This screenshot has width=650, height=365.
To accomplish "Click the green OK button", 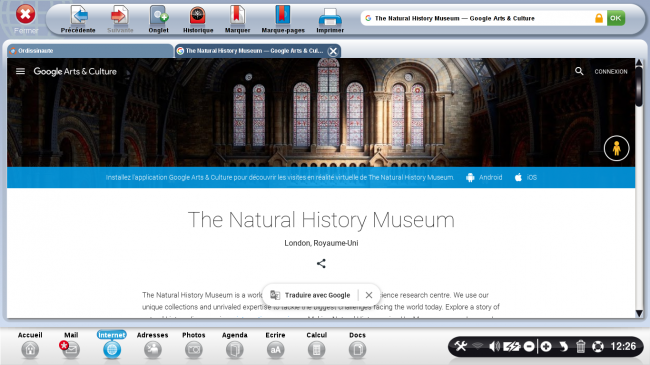I will [x=616, y=18].
